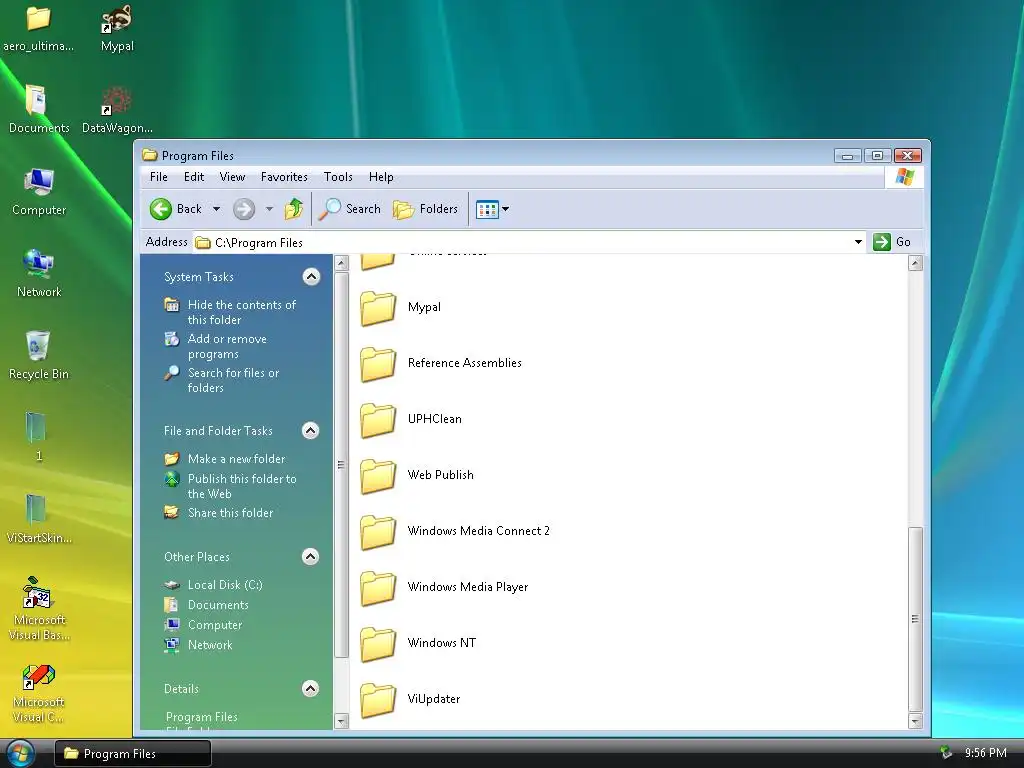
Task: Select the Computer desktop icon
Action: pos(39,182)
